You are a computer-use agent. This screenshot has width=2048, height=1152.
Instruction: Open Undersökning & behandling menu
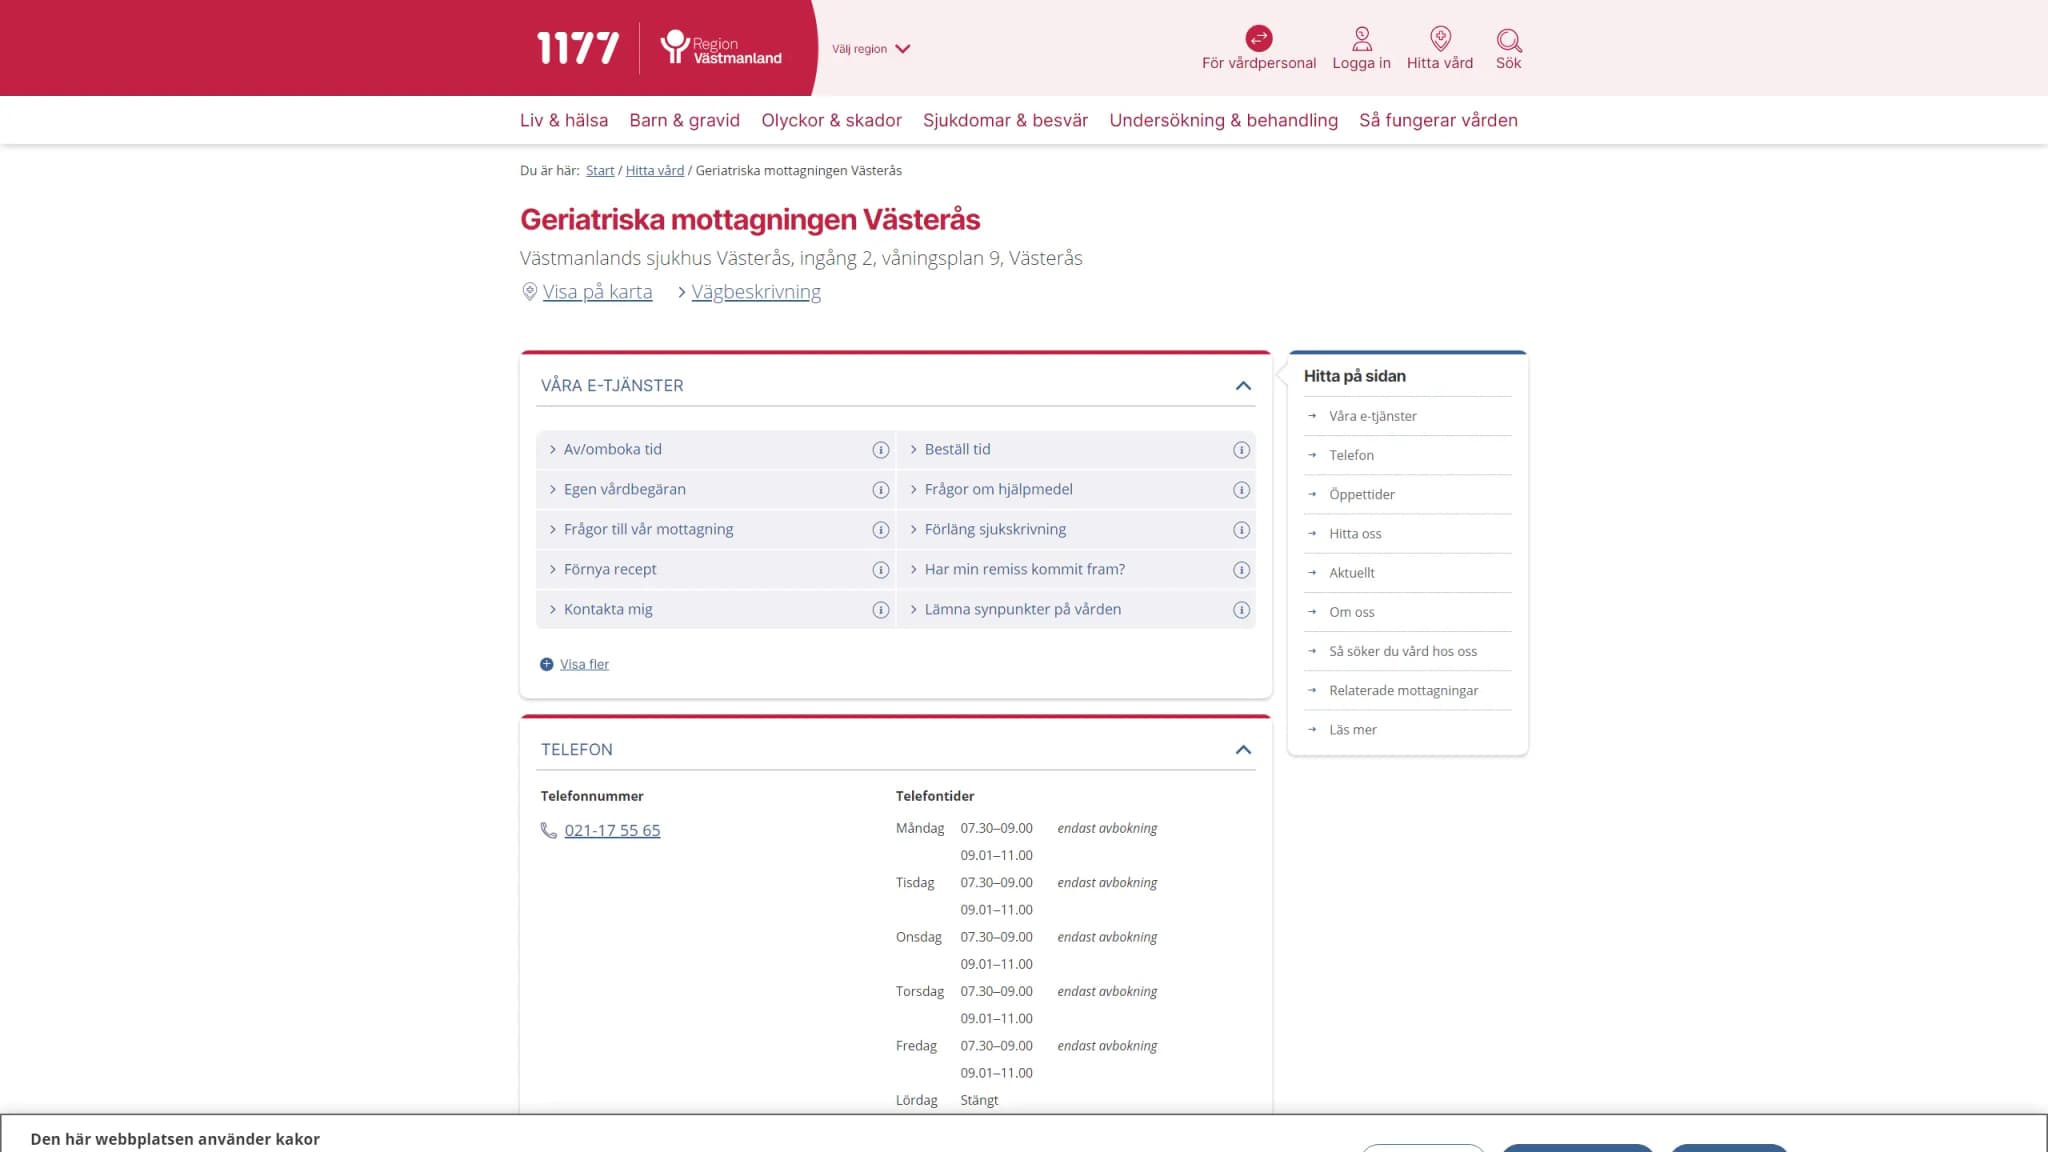pyautogui.click(x=1223, y=120)
